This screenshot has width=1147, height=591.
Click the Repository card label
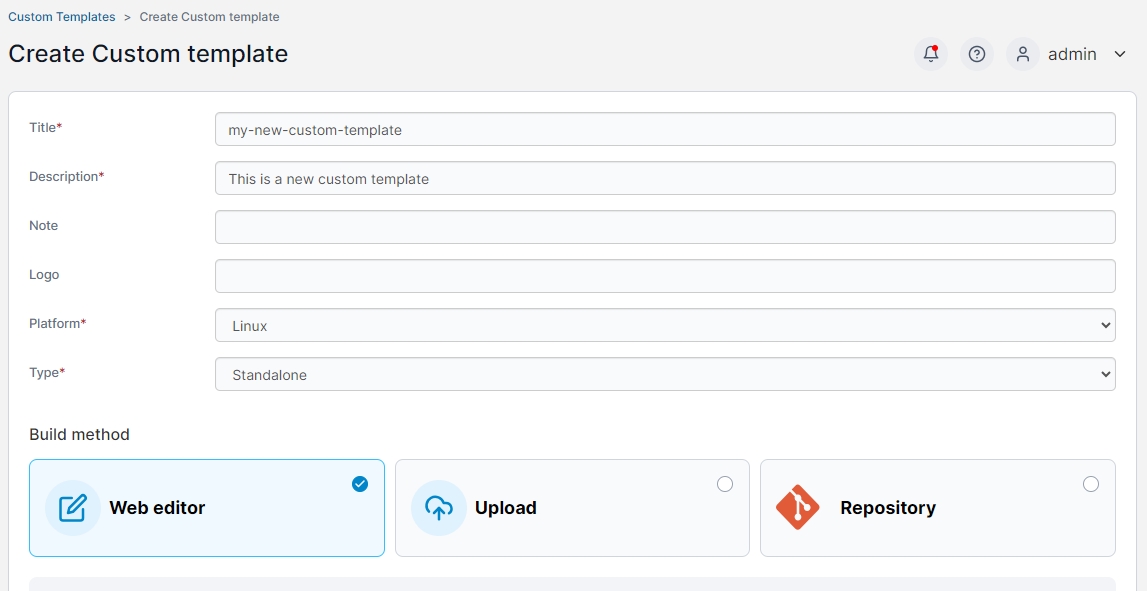[887, 508]
